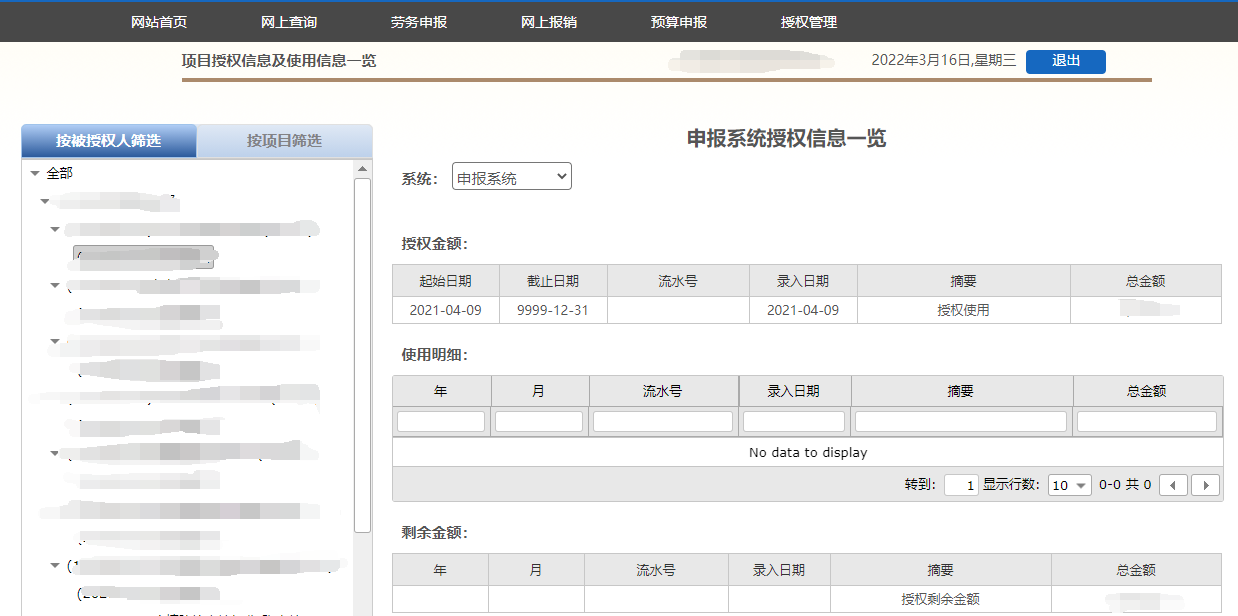
Task: Go to previous page in 使用明细 pager
Action: pyautogui.click(x=1174, y=485)
